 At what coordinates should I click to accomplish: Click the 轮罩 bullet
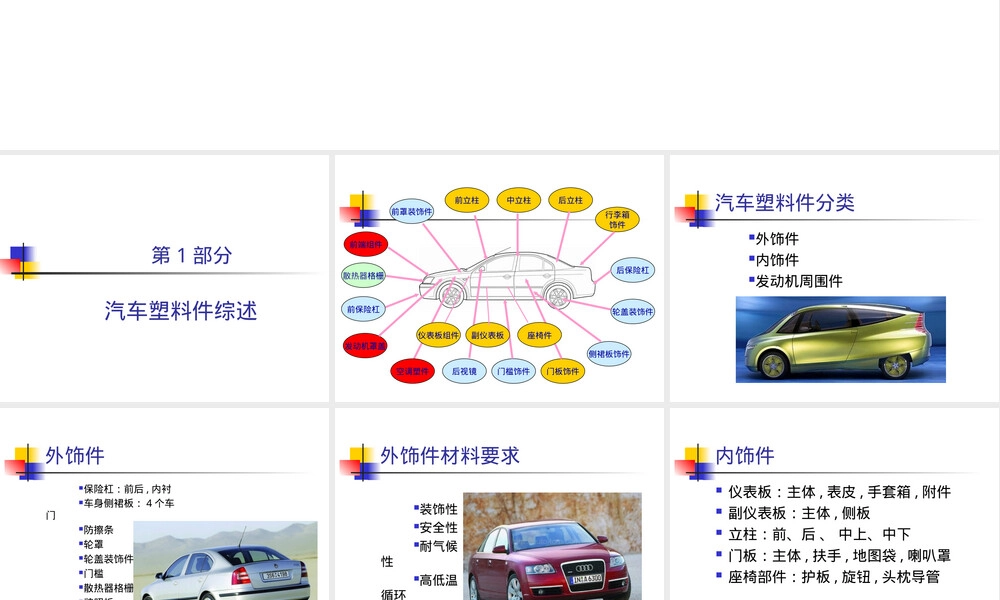click(91, 545)
